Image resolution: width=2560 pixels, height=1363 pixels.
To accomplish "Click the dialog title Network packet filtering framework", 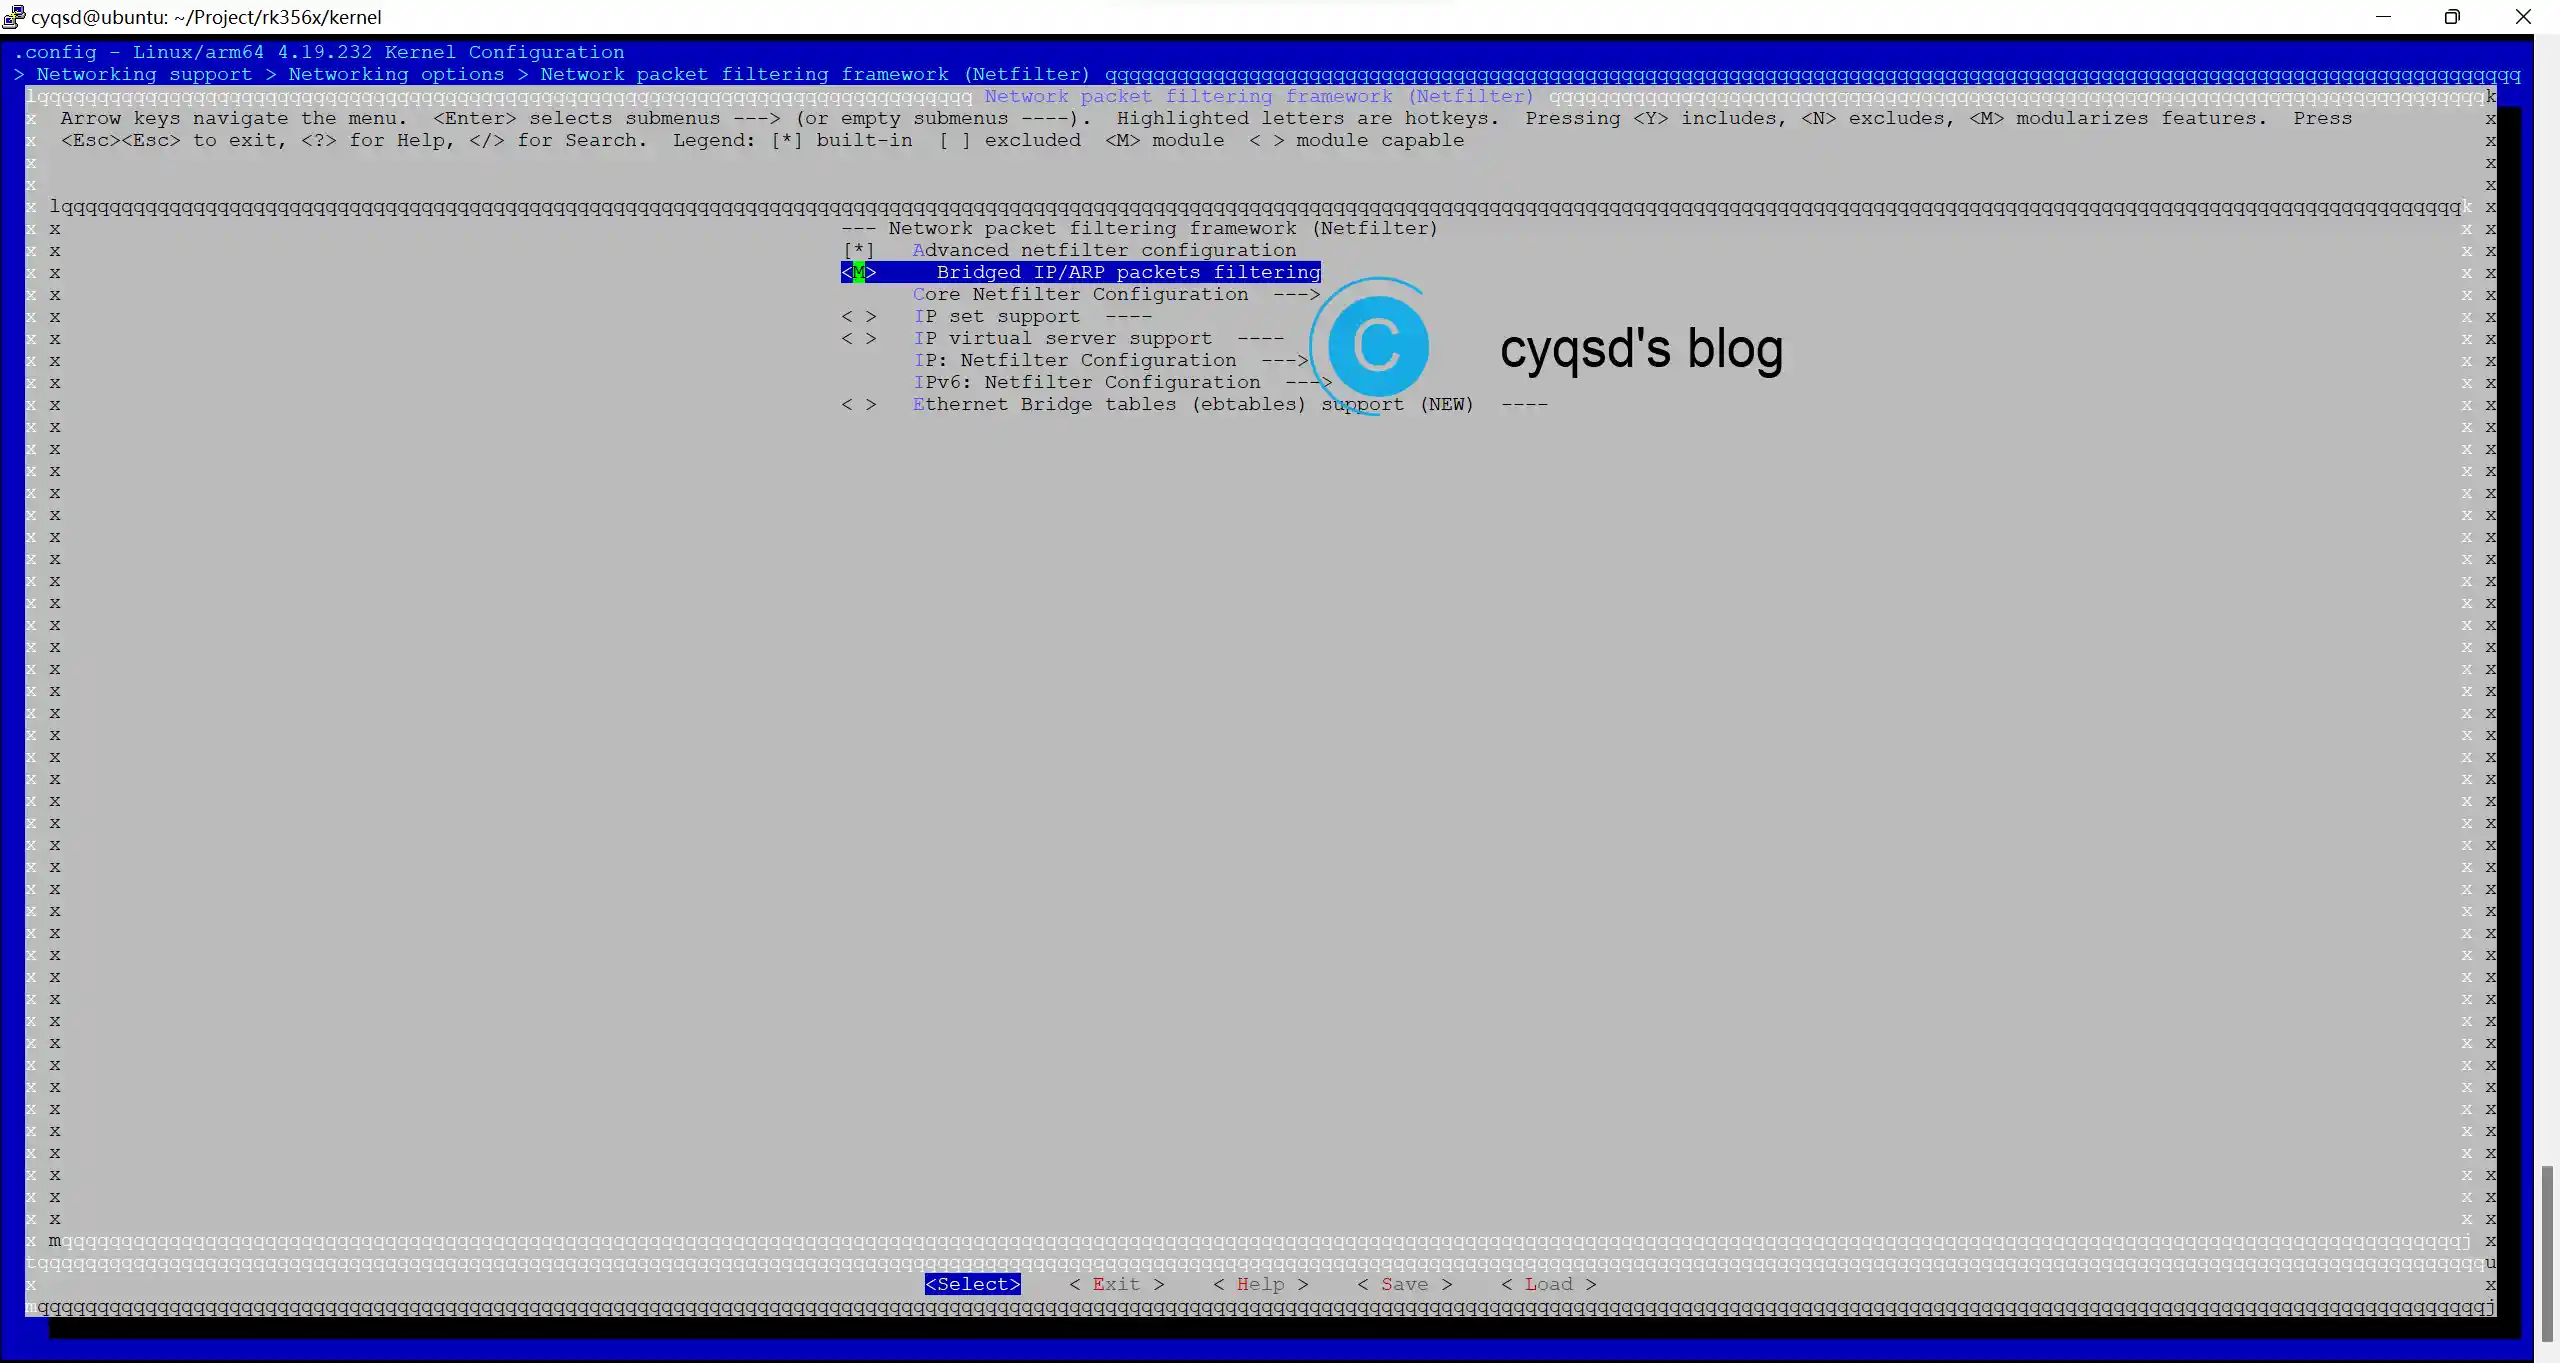I will pos(1259,97).
